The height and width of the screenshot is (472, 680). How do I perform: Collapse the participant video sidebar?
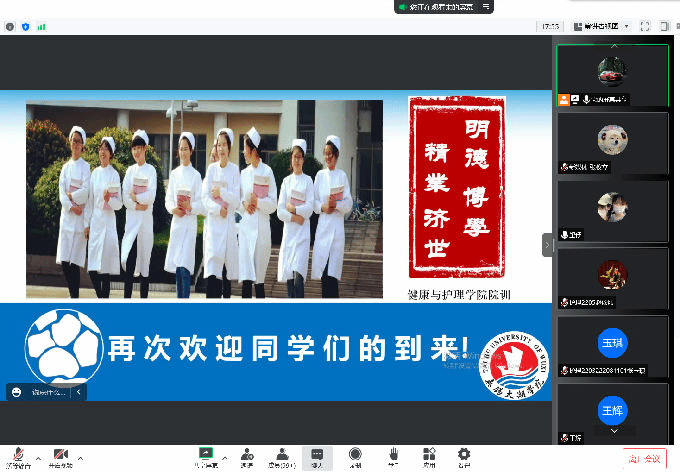[547, 244]
